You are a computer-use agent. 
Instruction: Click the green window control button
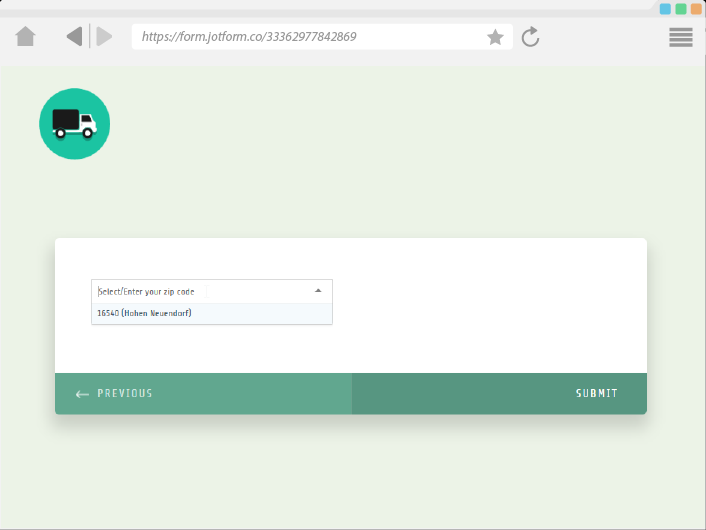(681, 8)
